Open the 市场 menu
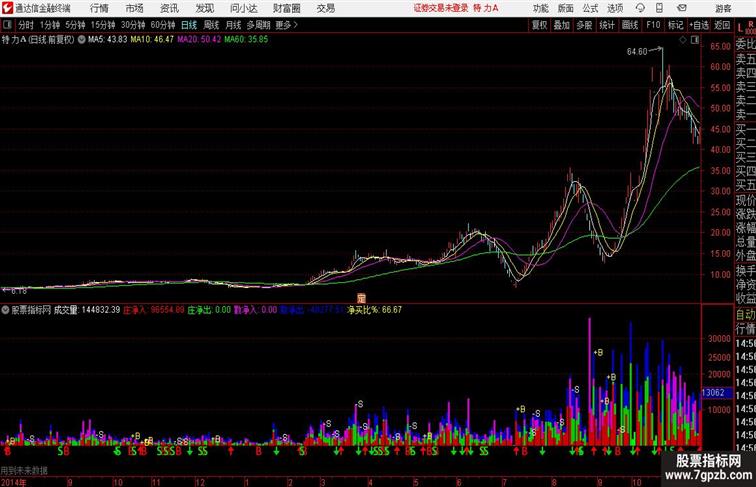This screenshot has width=756, height=487. click(134, 8)
